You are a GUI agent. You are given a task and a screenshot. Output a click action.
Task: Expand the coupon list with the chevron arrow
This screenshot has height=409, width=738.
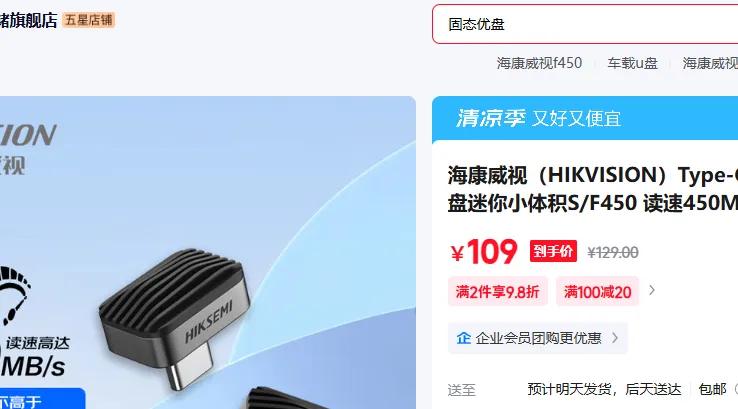652,290
